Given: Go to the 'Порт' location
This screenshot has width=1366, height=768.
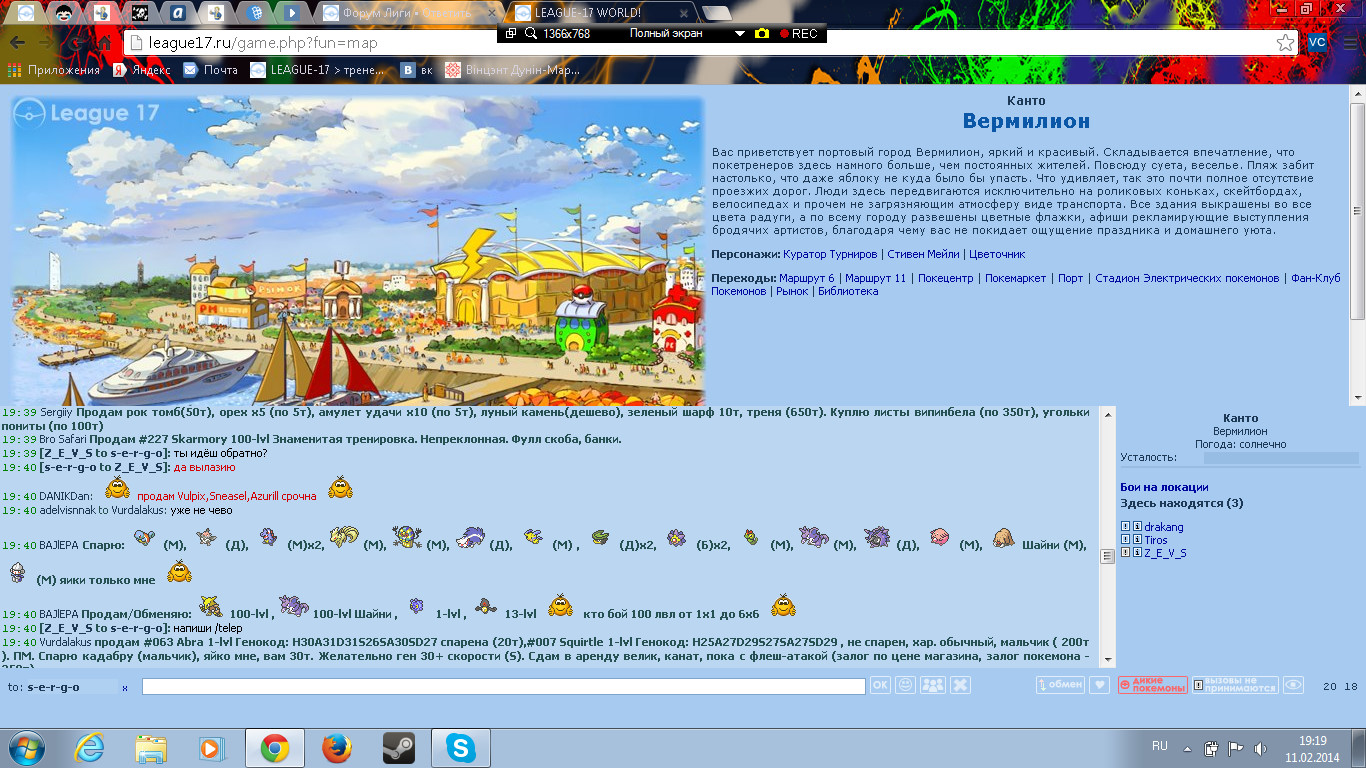Looking at the screenshot, I should [x=1071, y=278].
